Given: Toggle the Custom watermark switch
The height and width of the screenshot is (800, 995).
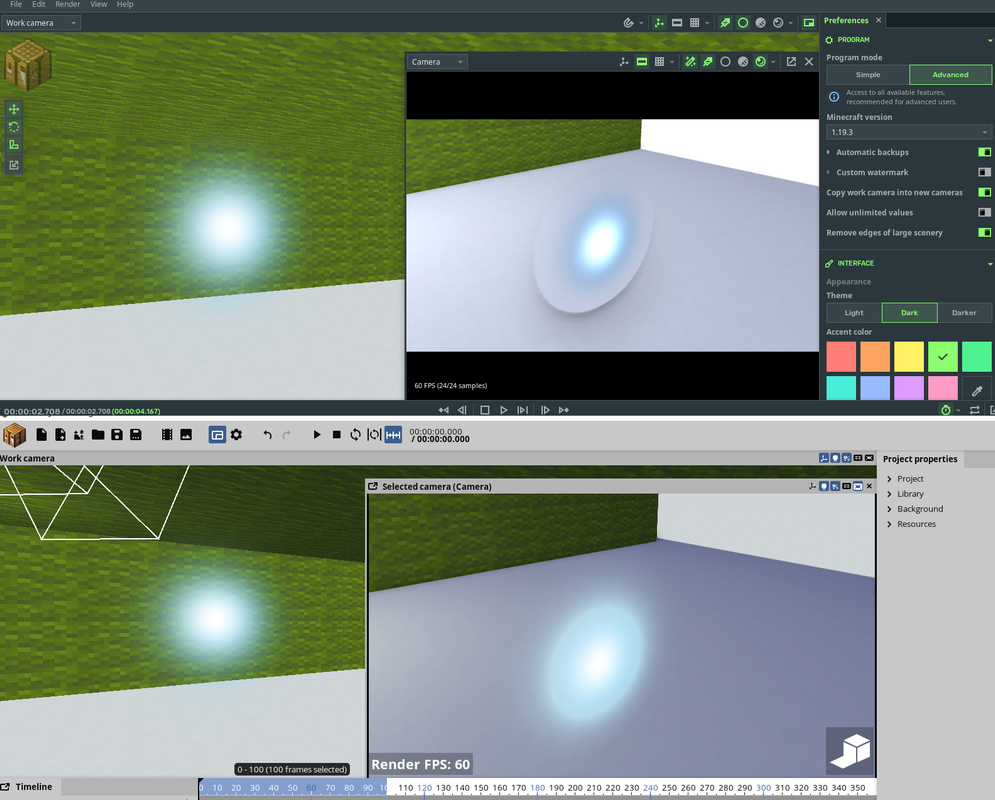Looking at the screenshot, I should point(984,172).
